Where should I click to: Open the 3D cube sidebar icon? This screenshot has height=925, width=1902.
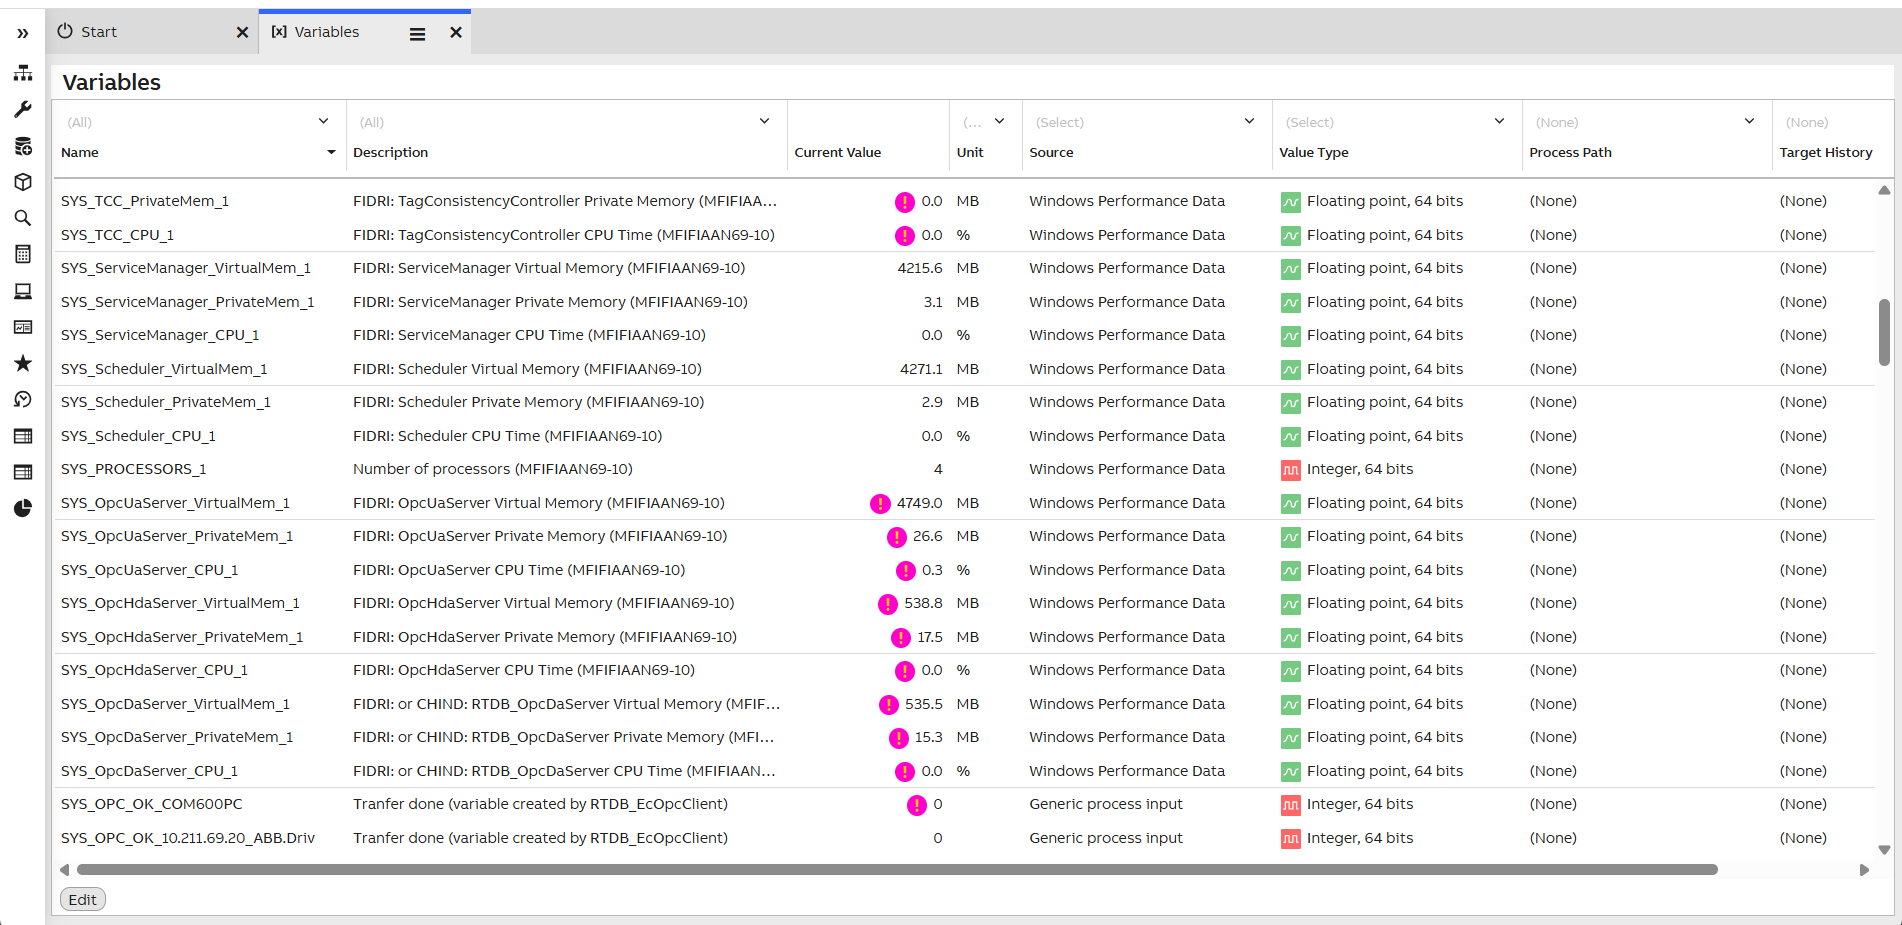pyautogui.click(x=22, y=182)
